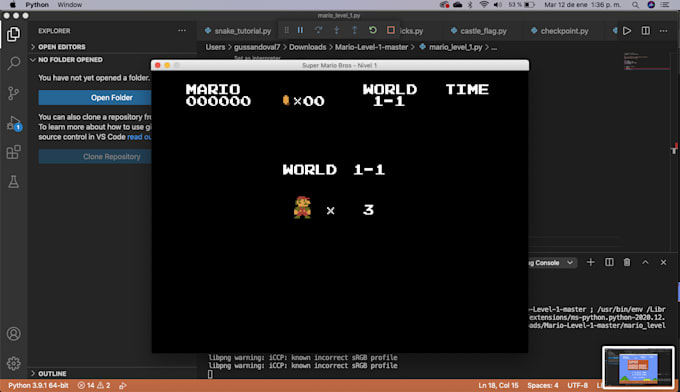Switch to castle_flag.py tab

(x=479, y=31)
